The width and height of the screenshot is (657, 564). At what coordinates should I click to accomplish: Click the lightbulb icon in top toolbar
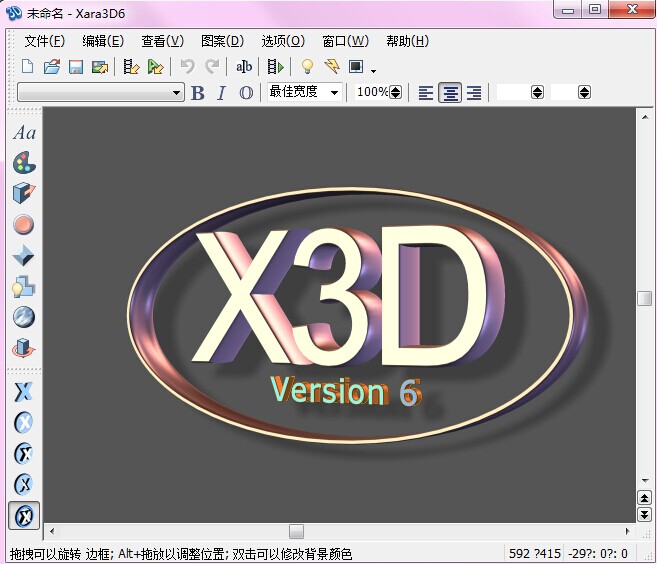(x=307, y=67)
